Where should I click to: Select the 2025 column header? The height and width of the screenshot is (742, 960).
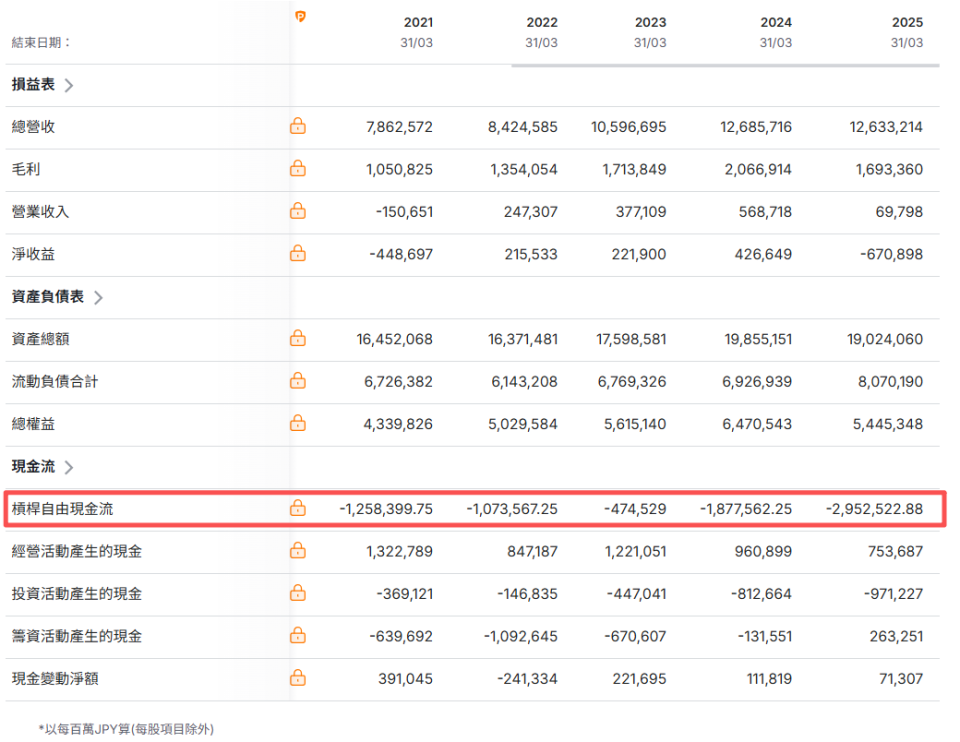click(907, 22)
